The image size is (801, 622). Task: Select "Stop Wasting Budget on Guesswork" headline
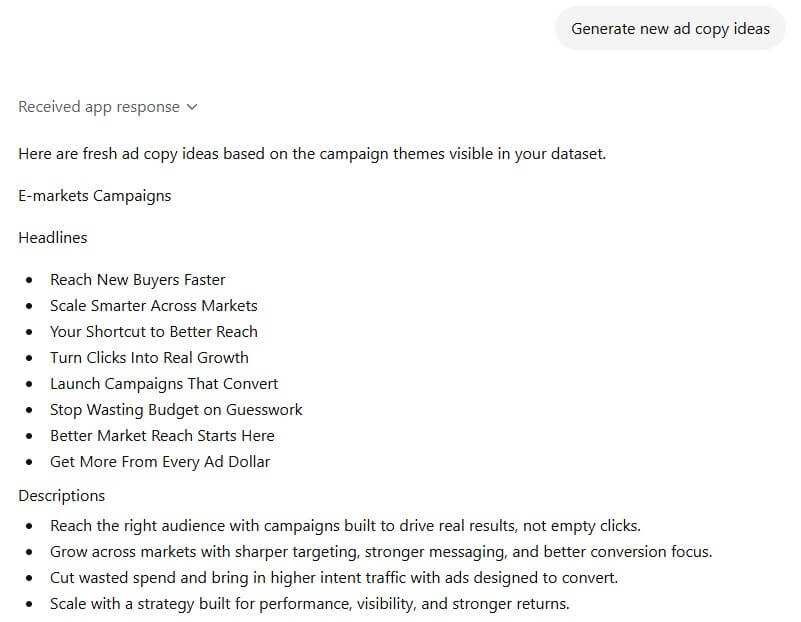[x=176, y=410]
